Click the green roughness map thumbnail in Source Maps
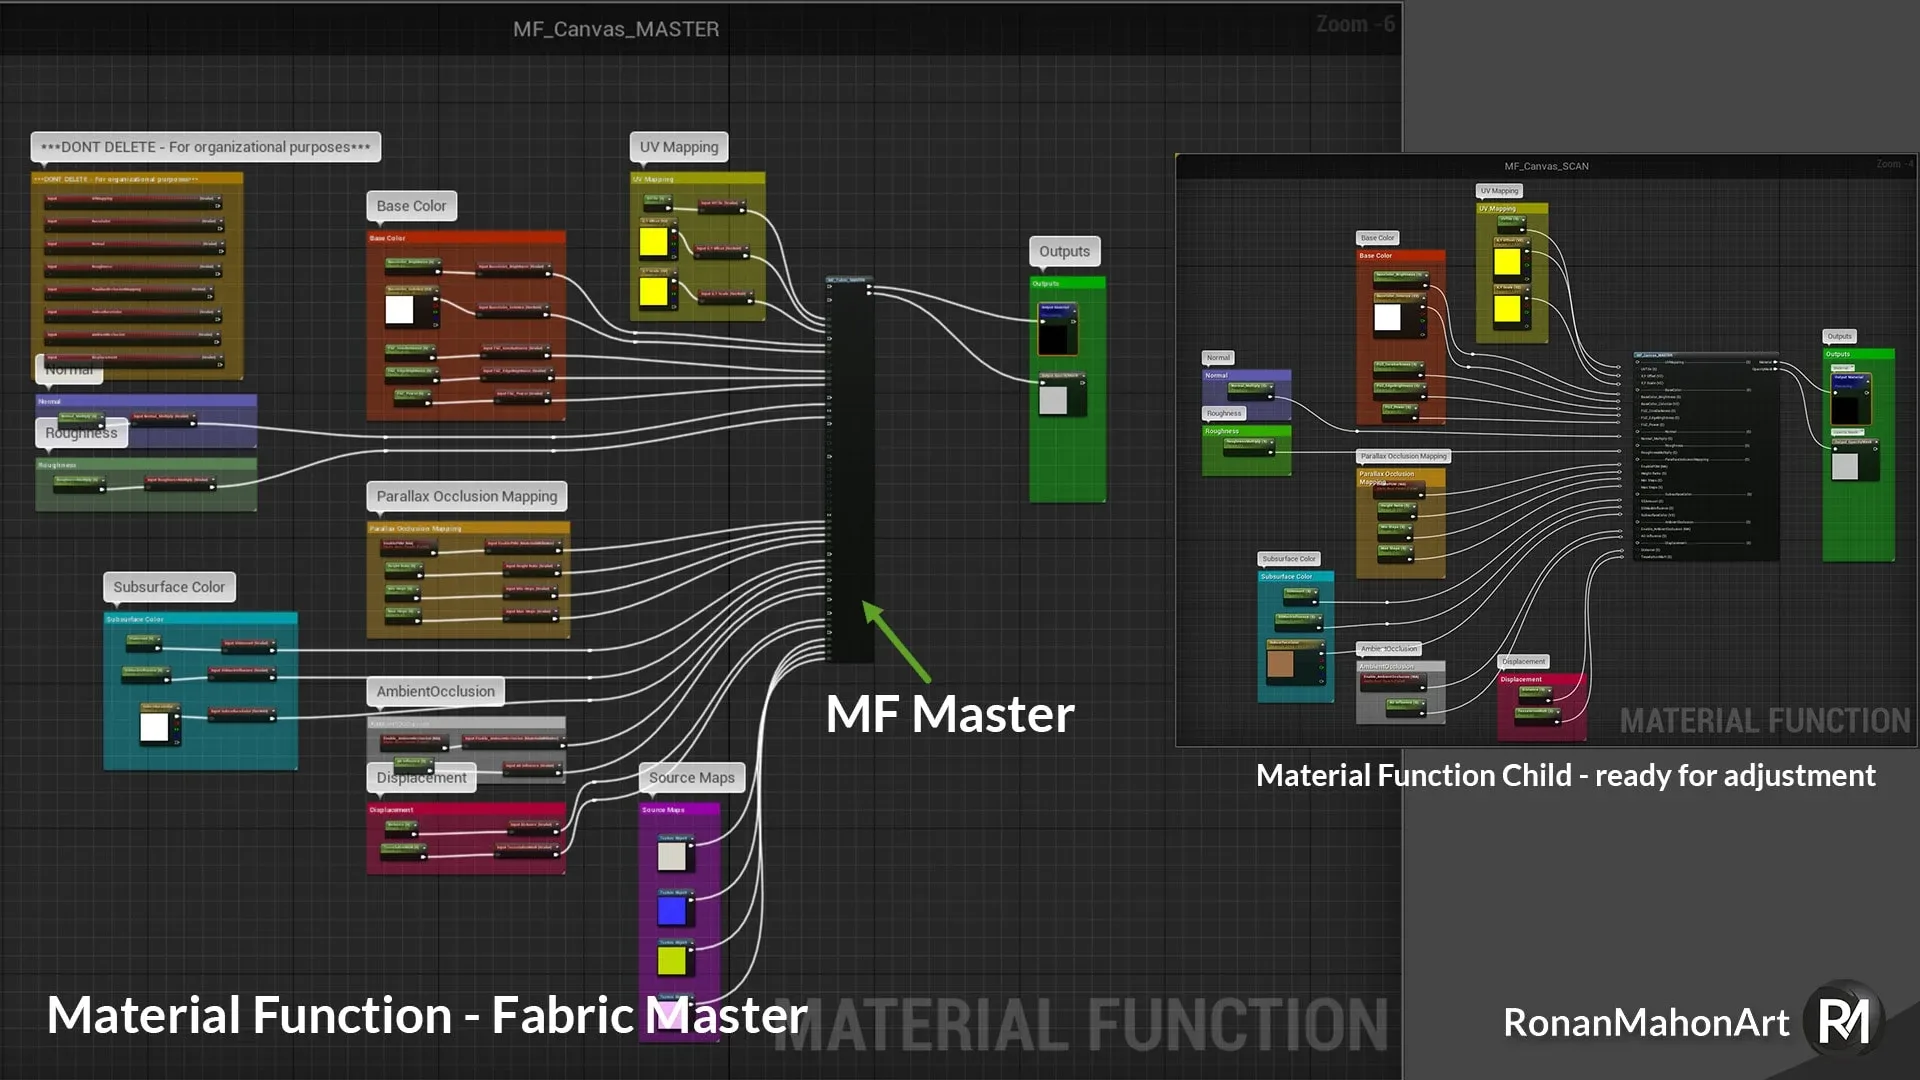Screen dimensions: 1920x1080 coord(672,959)
